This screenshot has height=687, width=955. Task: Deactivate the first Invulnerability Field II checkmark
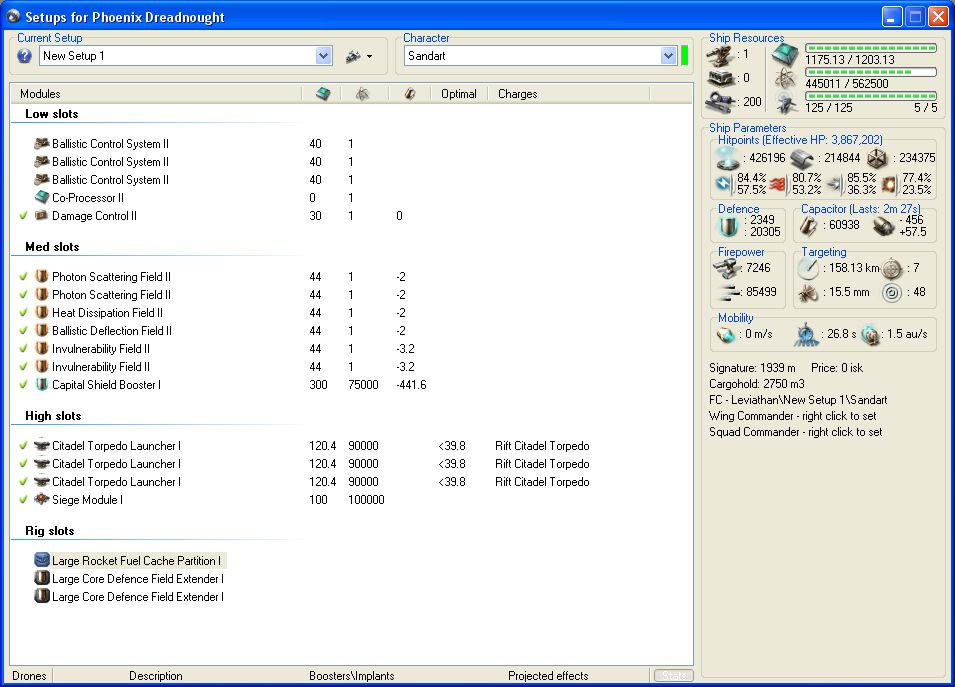[23, 349]
